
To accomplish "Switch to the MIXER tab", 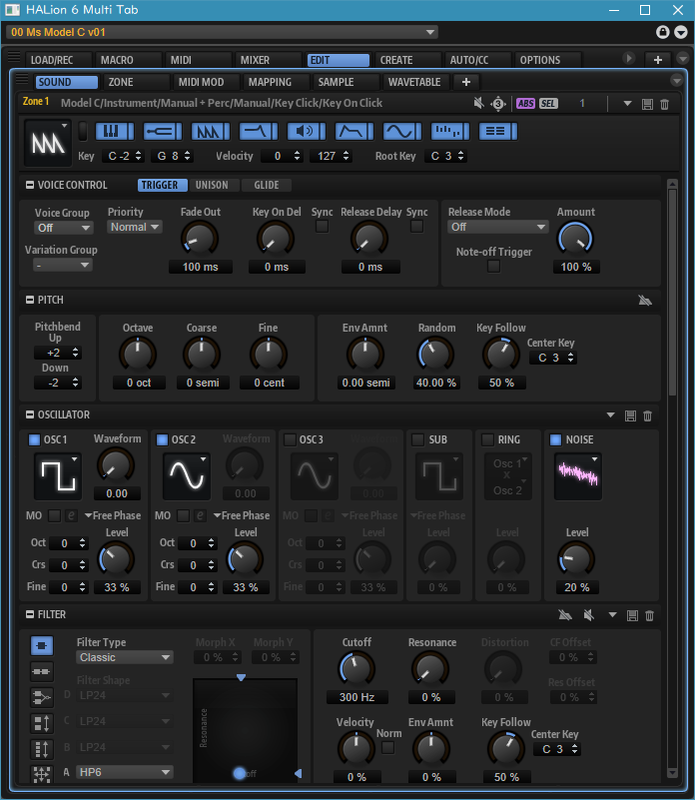I will click(267, 60).
